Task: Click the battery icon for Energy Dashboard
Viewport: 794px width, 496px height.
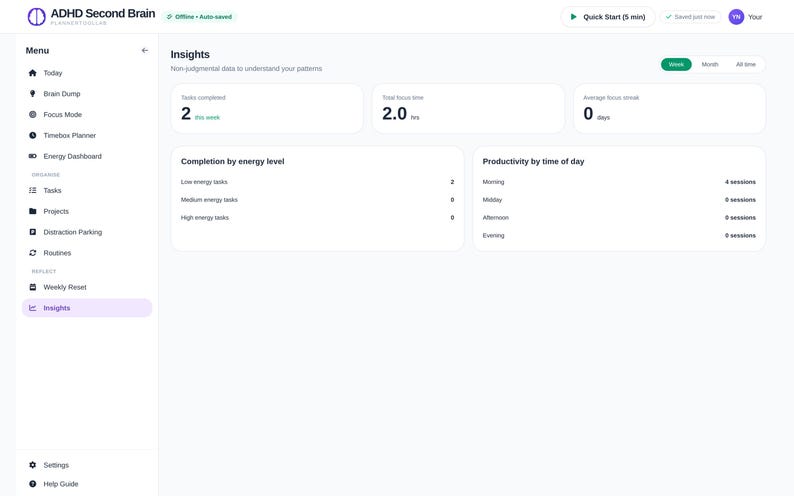Action: pos(32,156)
